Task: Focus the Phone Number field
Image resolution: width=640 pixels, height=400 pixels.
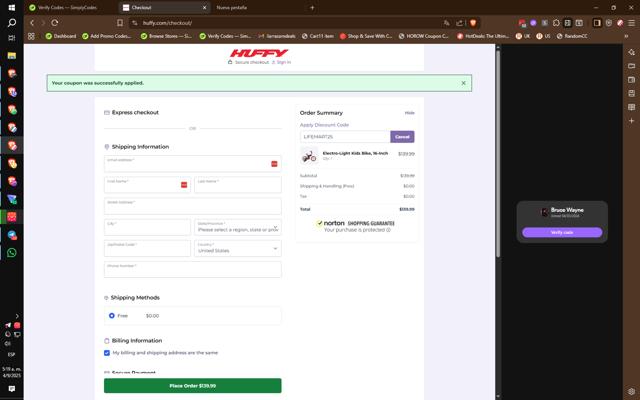Action: [x=193, y=269]
